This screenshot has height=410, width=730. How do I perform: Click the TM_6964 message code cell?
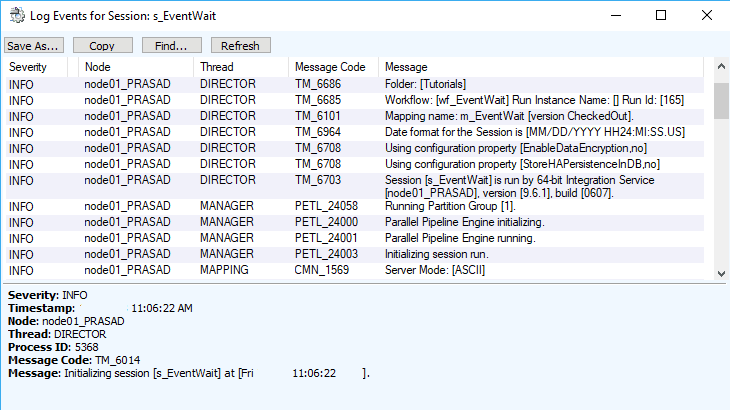[318, 132]
